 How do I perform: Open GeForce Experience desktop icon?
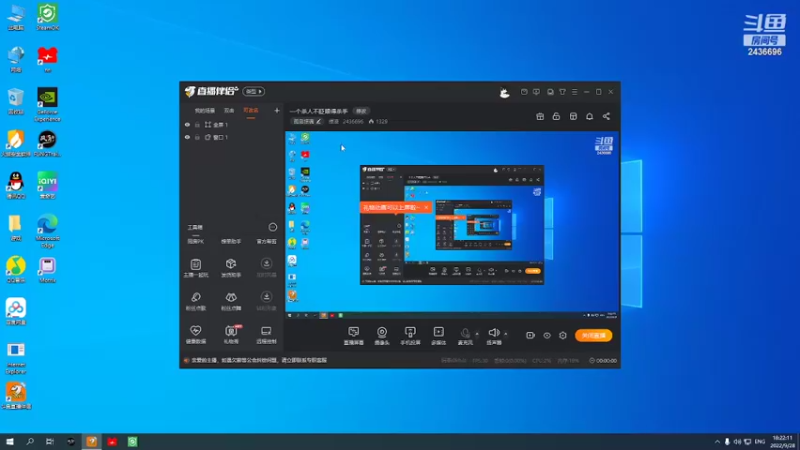47,104
